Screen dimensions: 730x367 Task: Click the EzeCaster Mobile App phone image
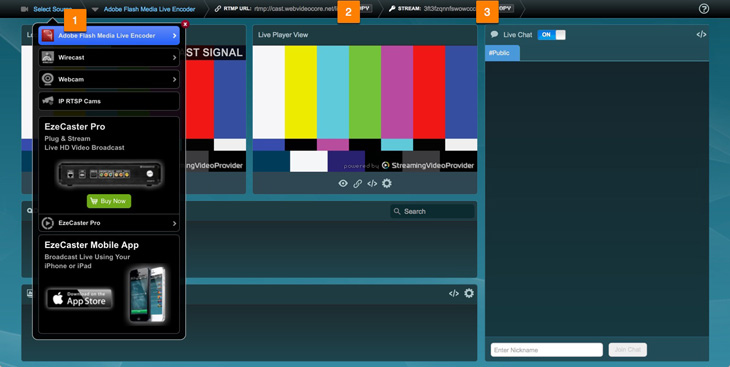(147, 294)
